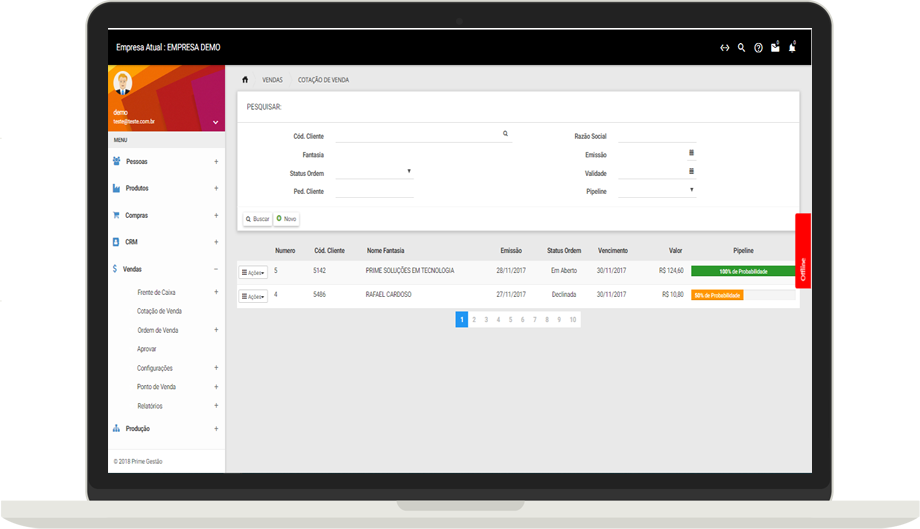Toggle the sidebar width arrows icon
Screen dimensions: 920x529
point(724,47)
